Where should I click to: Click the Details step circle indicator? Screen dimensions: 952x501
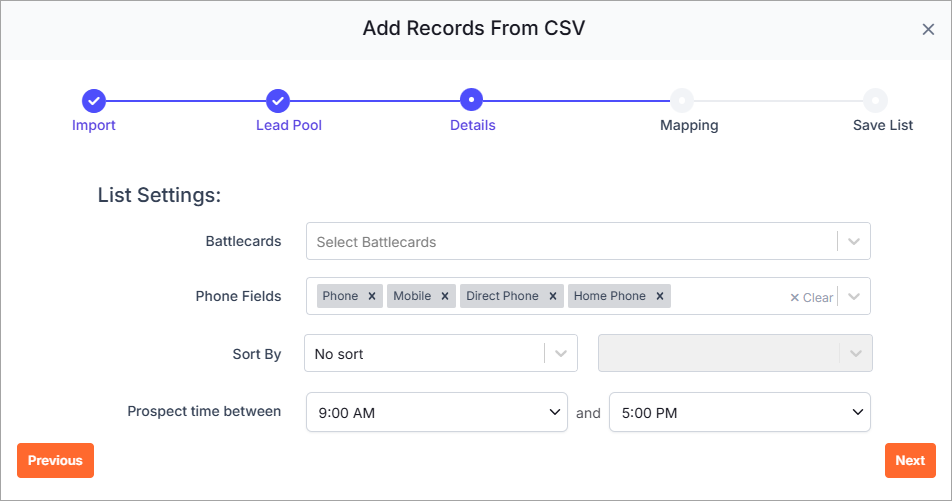pyautogui.click(x=471, y=100)
